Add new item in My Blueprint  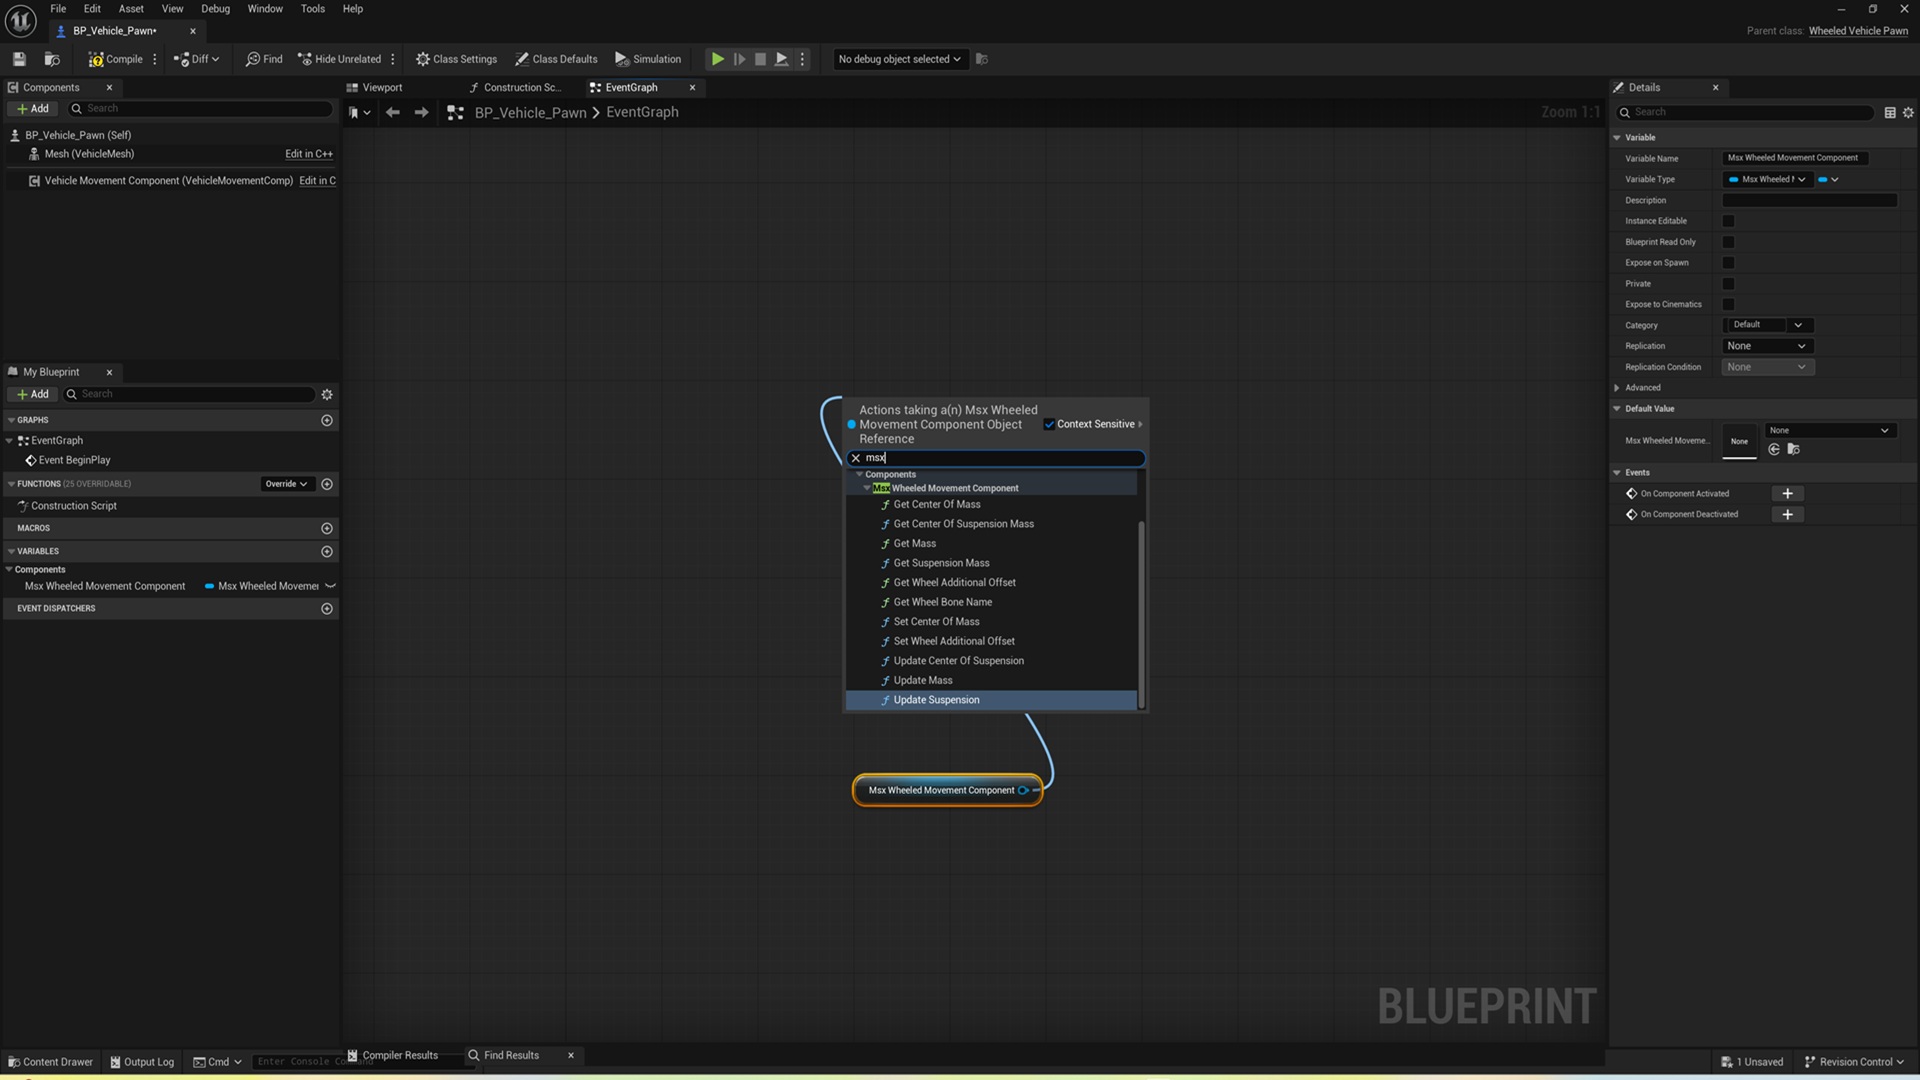click(x=33, y=394)
